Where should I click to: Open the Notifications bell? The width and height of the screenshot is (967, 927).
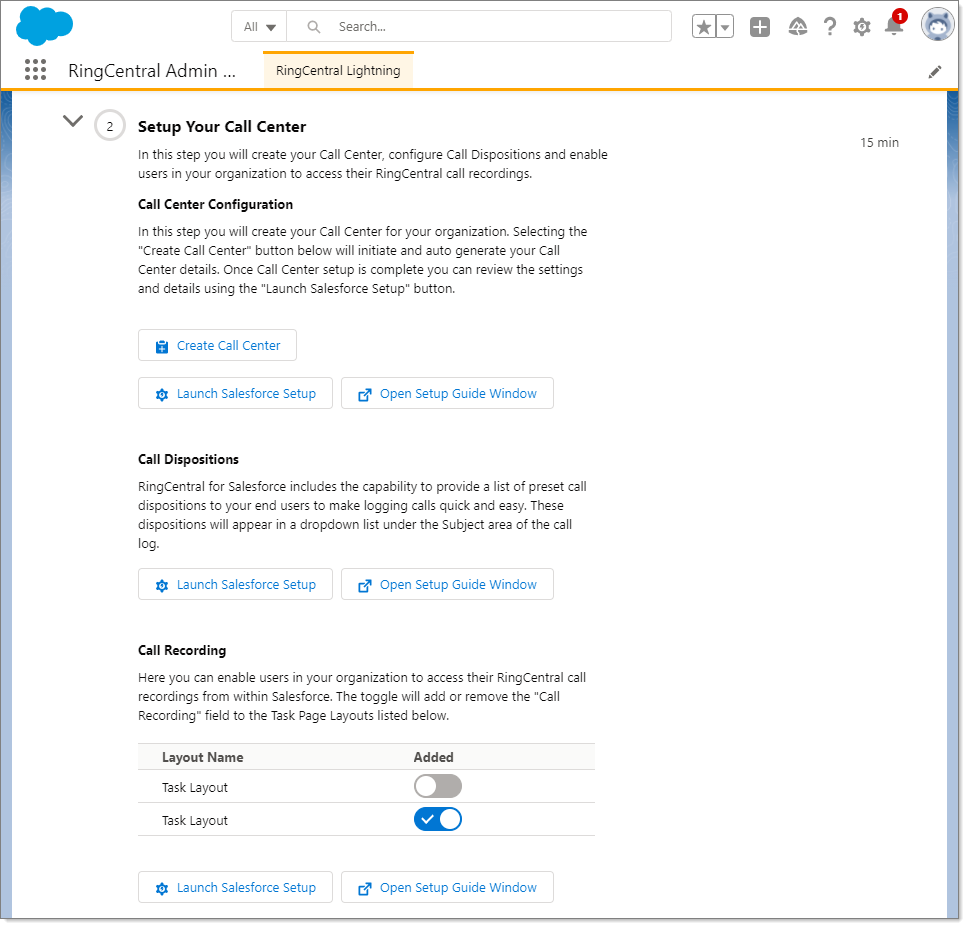tap(894, 27)
